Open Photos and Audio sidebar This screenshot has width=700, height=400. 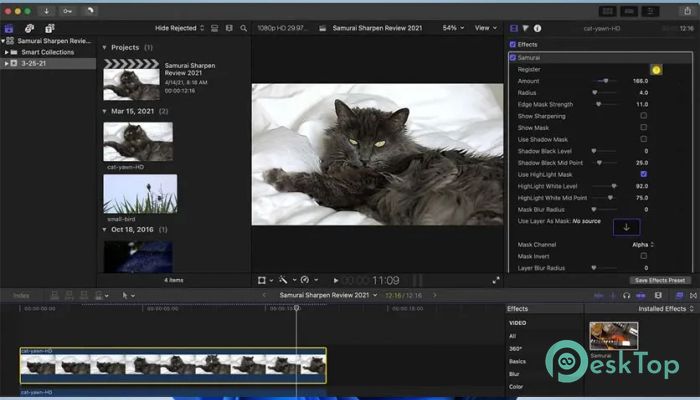pyautogui.click(x=29, y=29)
